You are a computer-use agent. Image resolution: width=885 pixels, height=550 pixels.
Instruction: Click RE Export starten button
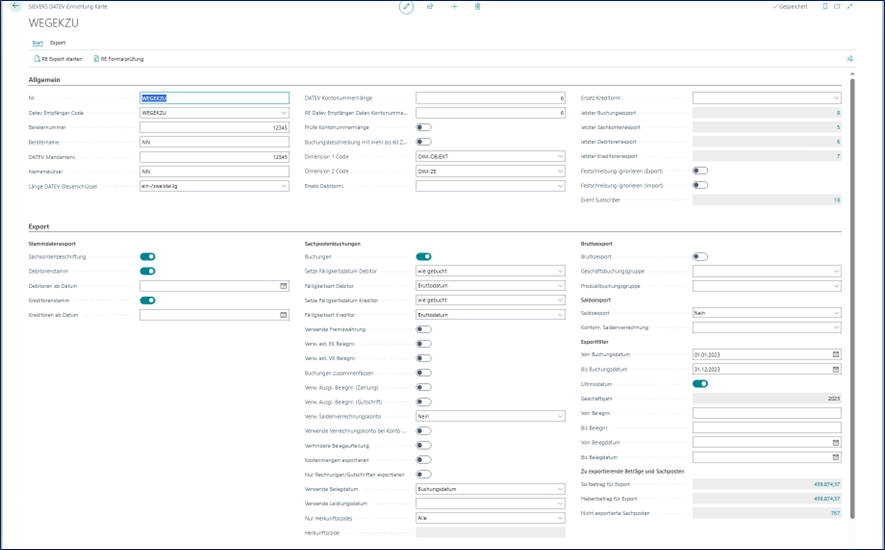59,60
